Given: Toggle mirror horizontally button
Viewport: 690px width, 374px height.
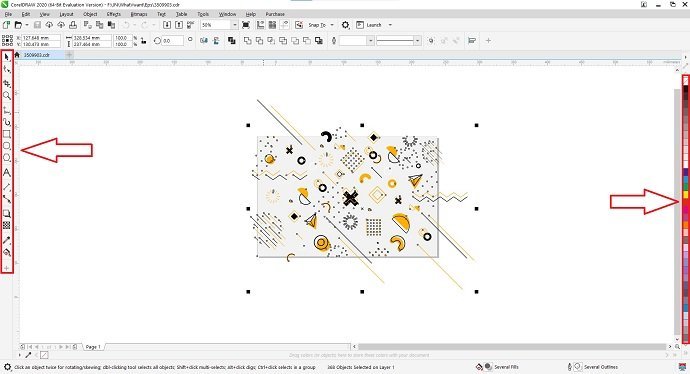Looking at the screenshot, I should [x=204, y=40].
